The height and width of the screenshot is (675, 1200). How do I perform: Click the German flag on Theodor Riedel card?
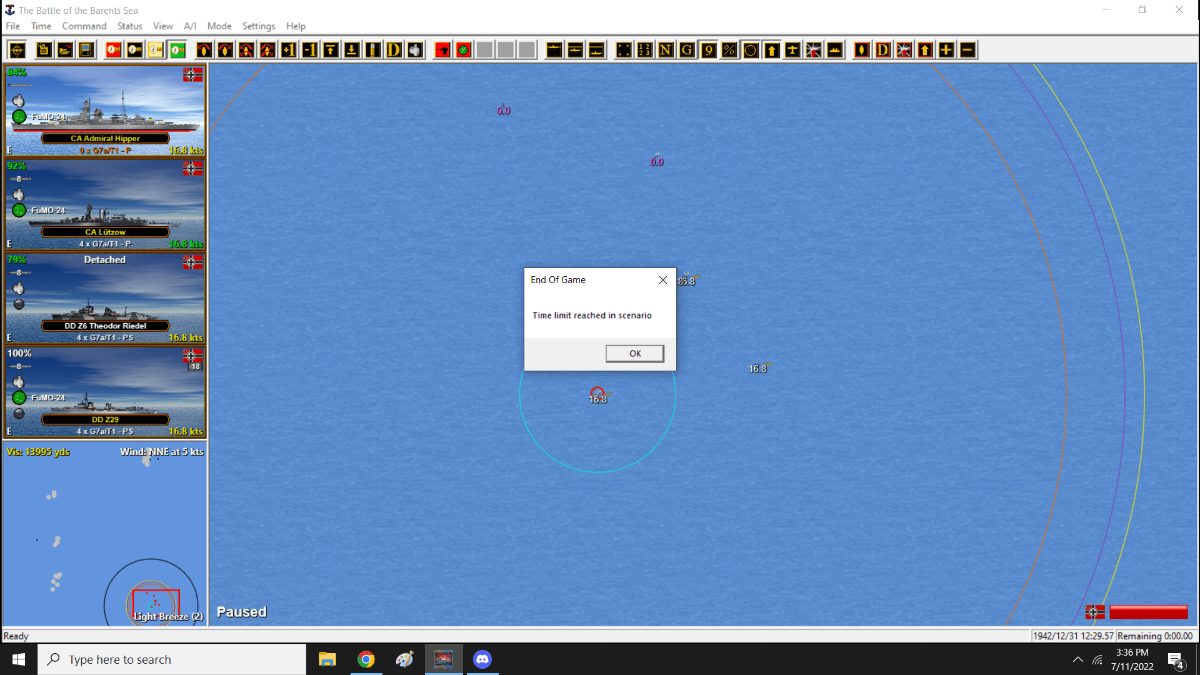pyautogui.click(x=194, y=262)
